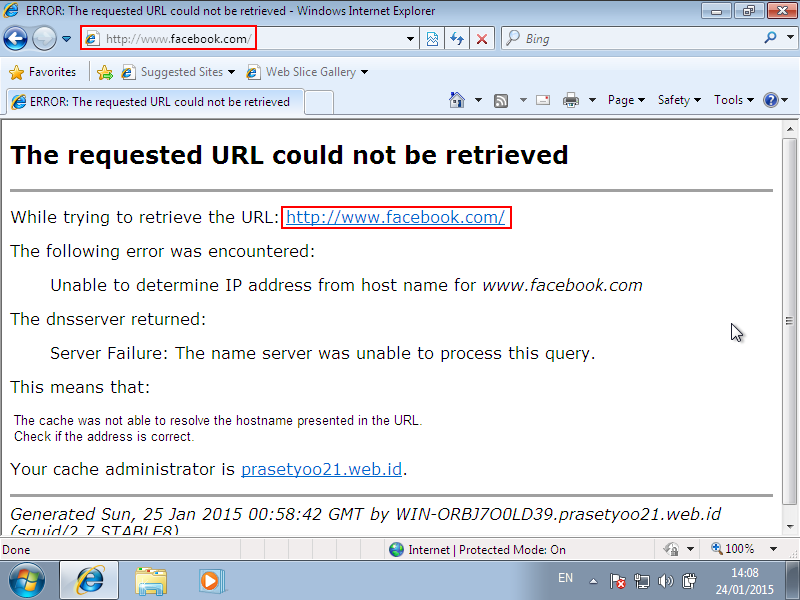Click the Internet Protected Mode status zone
Image resolution: width=800 pixels, height=600 pixels.
point(477,549)
